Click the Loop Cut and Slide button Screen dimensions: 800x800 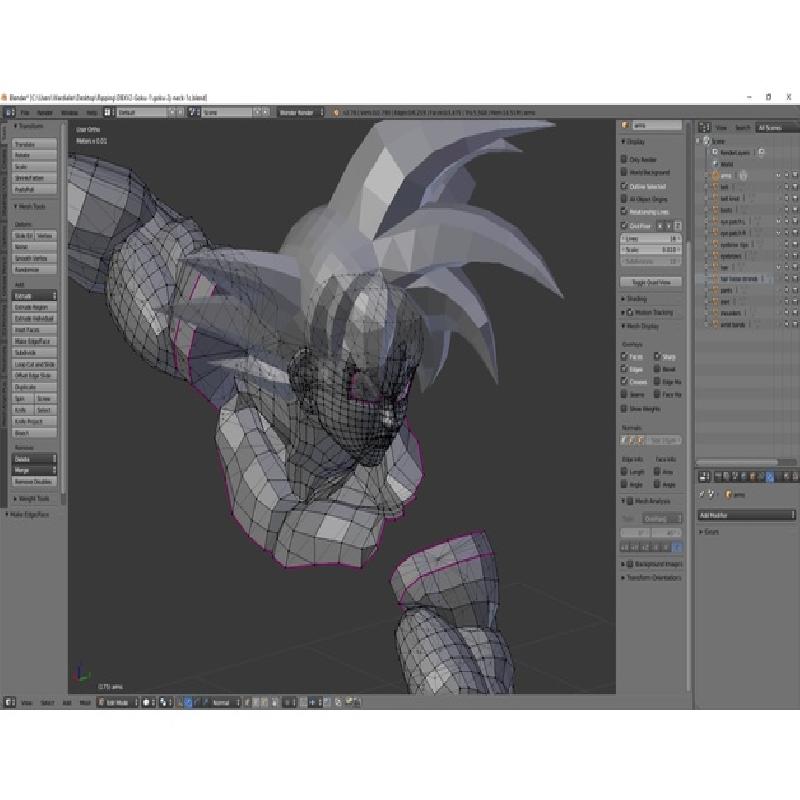click(x=34, y=364)
